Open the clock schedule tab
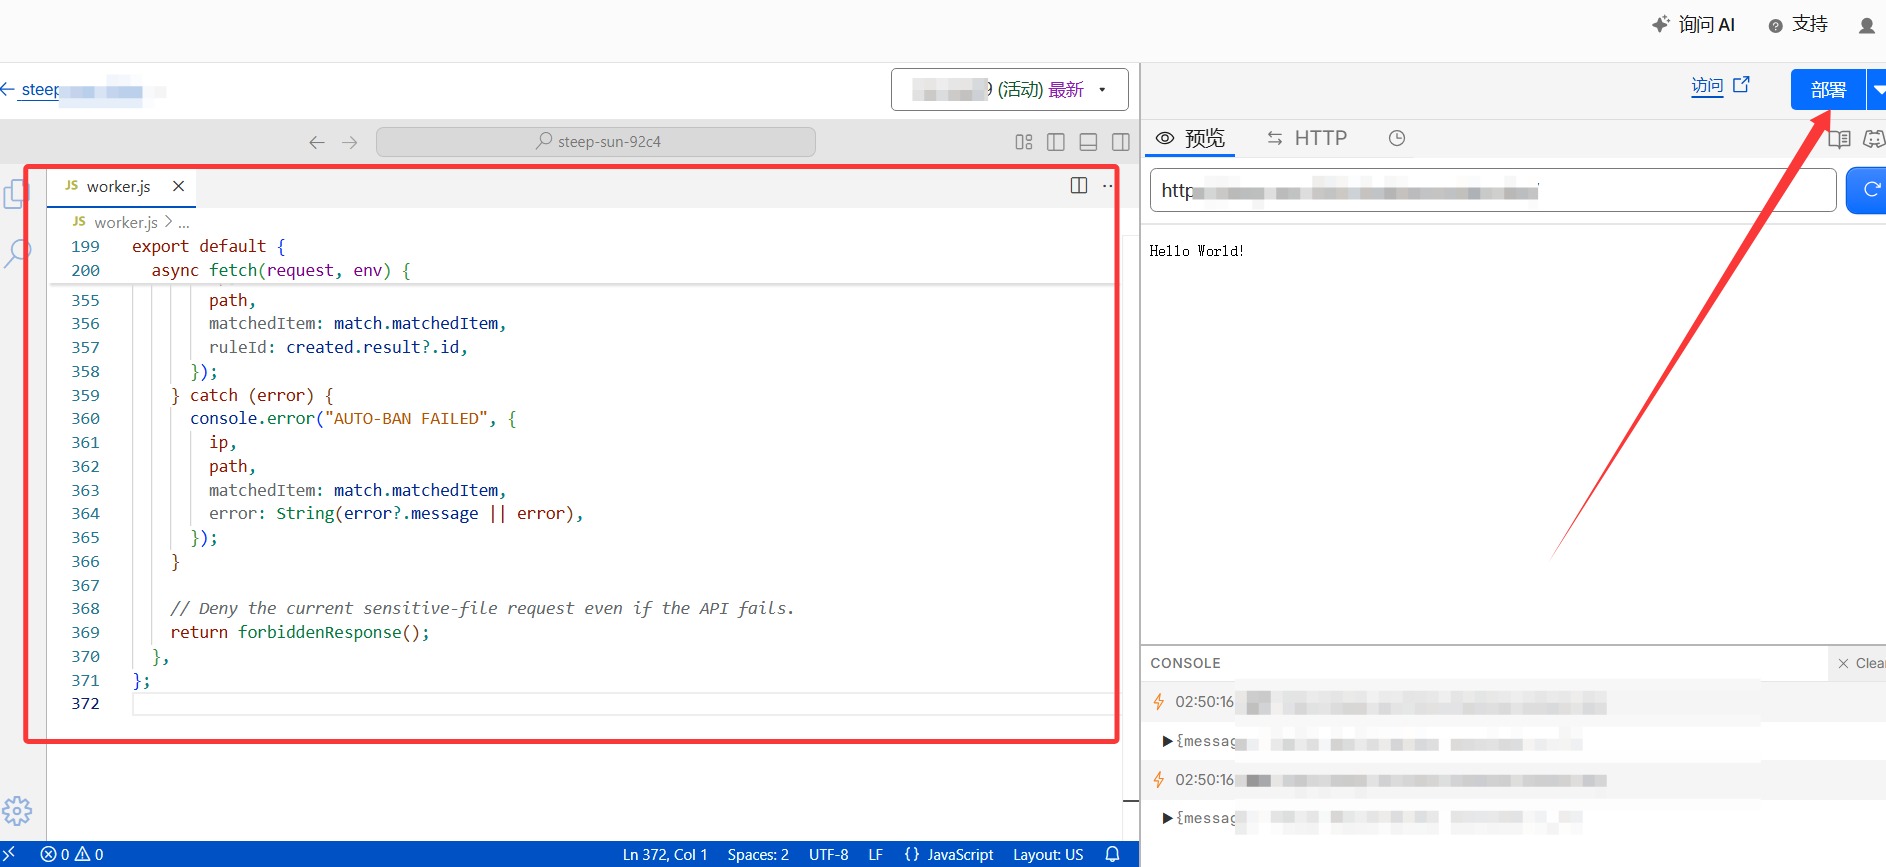The image size is (1886, 867). (1397, 138)
